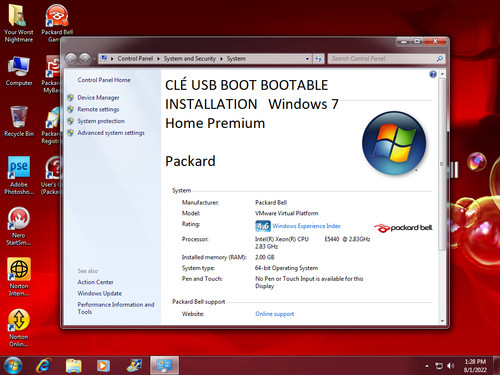Launch Internet Explorer from the taskbar

(x=44, y=365)
